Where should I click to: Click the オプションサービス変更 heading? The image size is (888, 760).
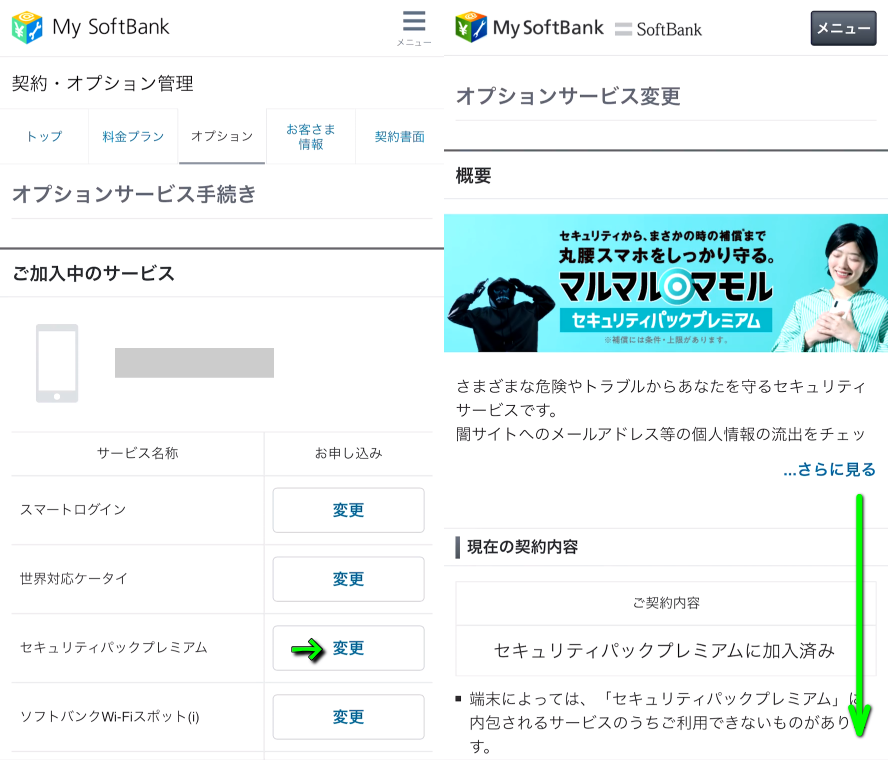[x=568, y=96]
